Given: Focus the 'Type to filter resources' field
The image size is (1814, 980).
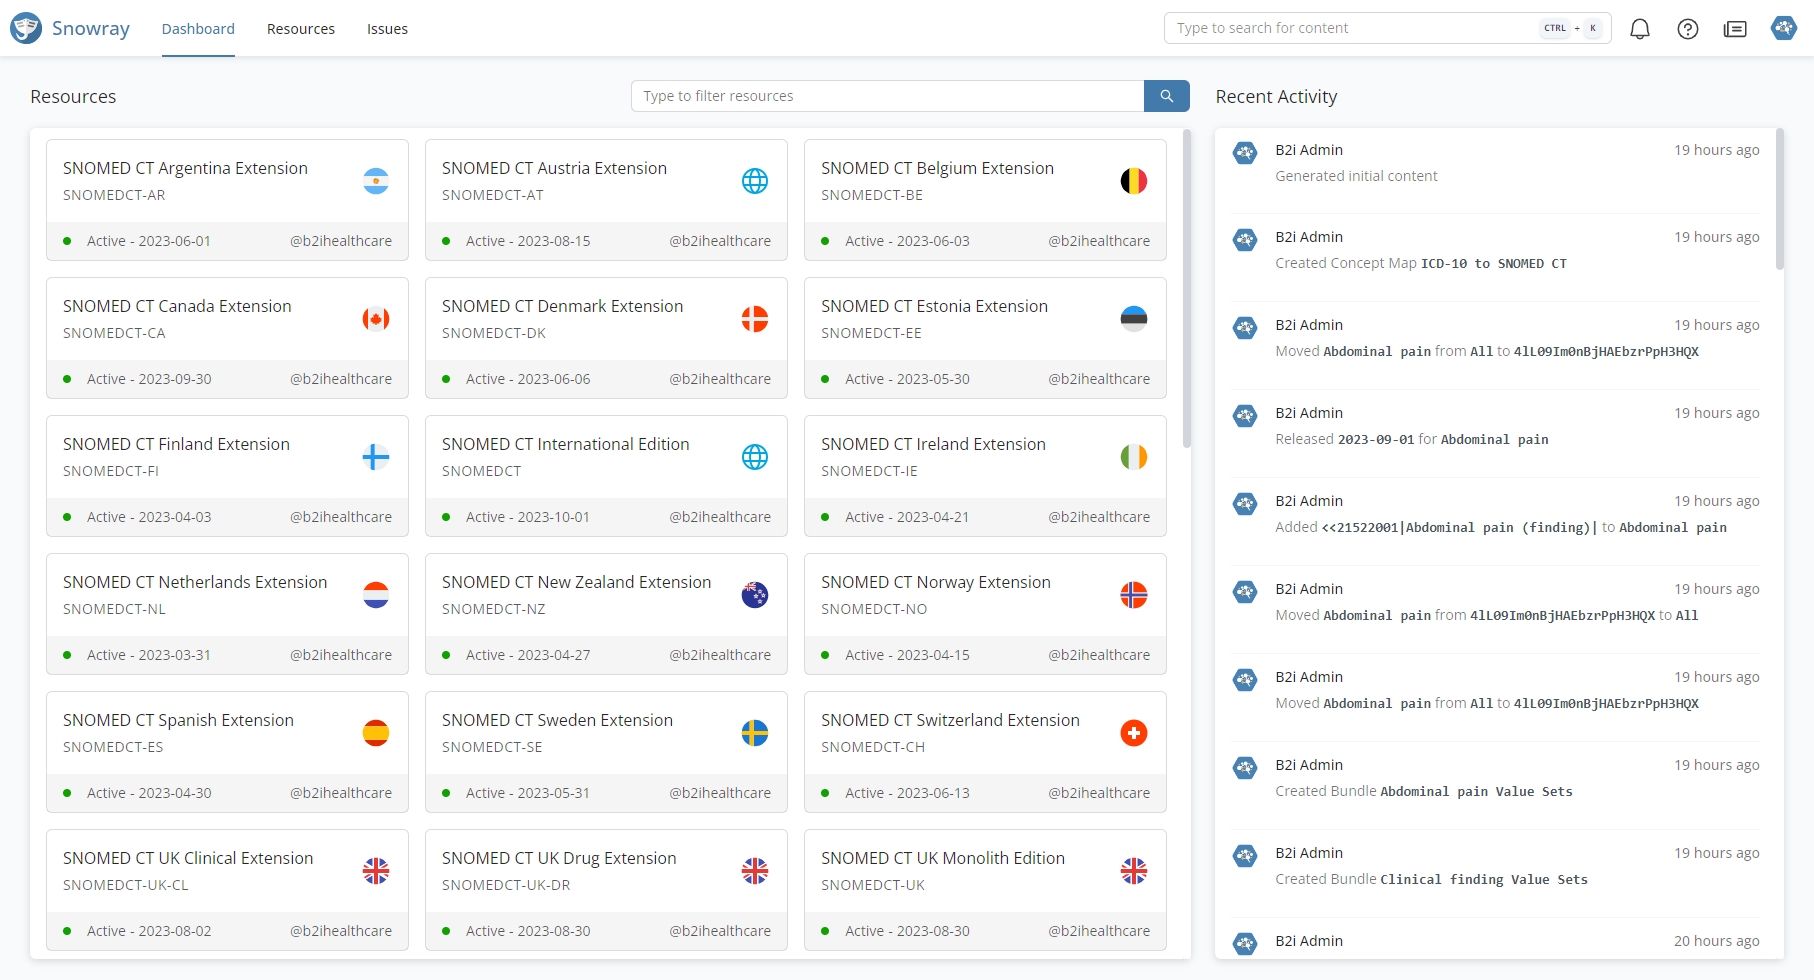Looking at the screenshot, I should (887, 96).
